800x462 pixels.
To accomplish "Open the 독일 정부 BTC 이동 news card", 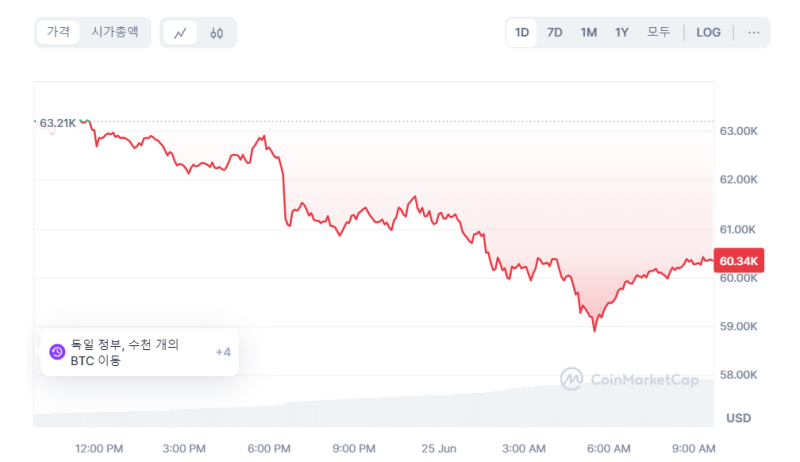I will coord(139,352).
